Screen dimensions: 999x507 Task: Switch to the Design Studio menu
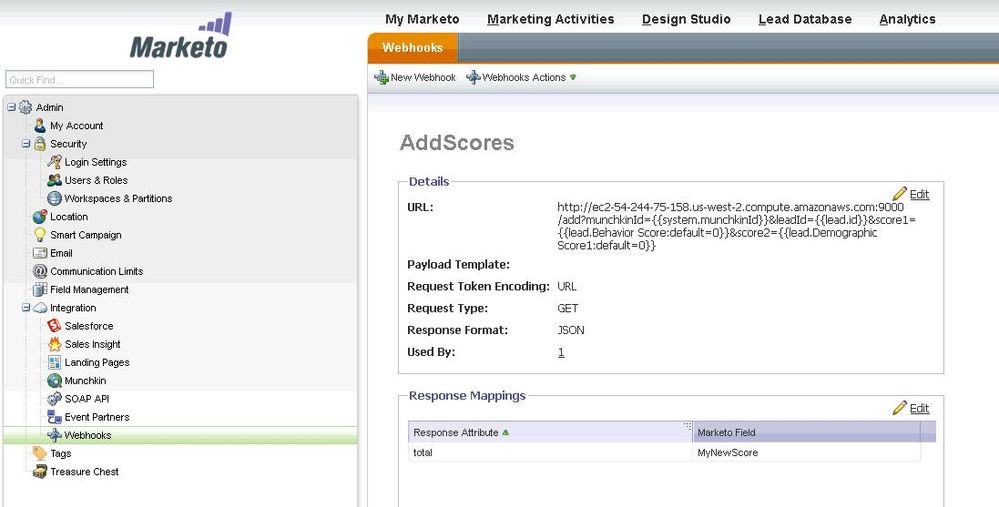click(685, 19)
